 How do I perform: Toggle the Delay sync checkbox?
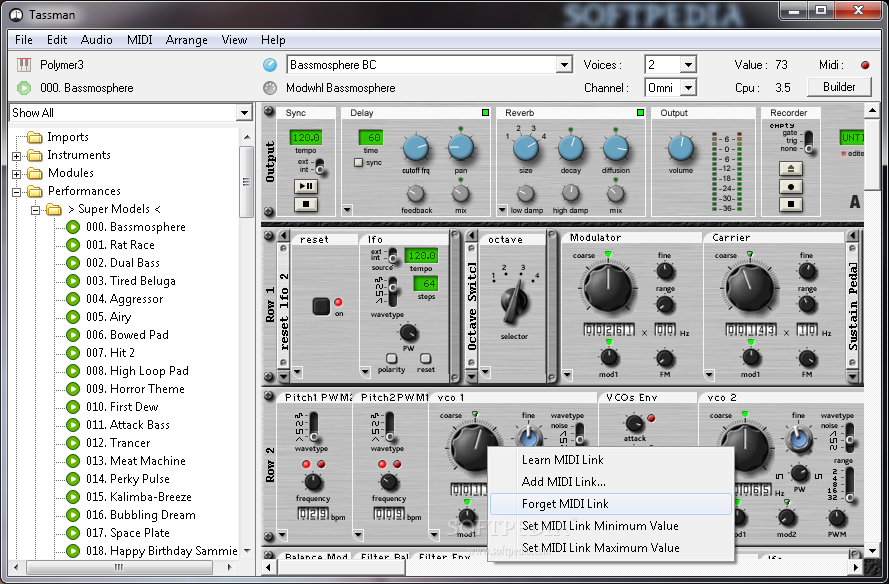click(358, 163)
